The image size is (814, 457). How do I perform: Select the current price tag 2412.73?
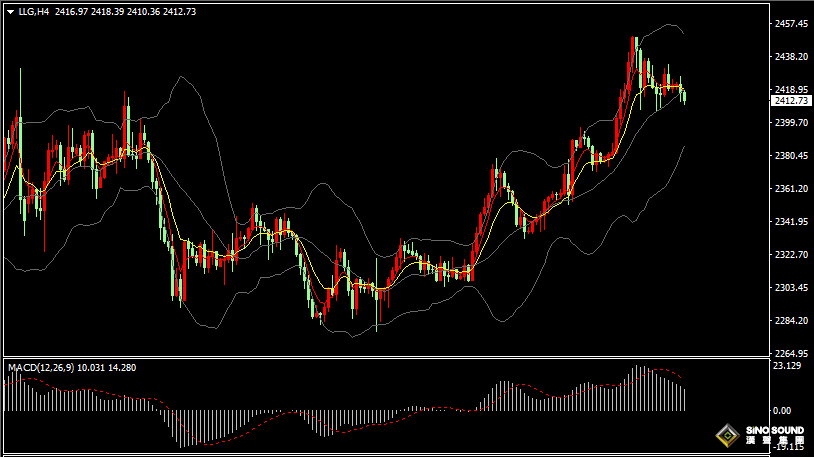792,100
